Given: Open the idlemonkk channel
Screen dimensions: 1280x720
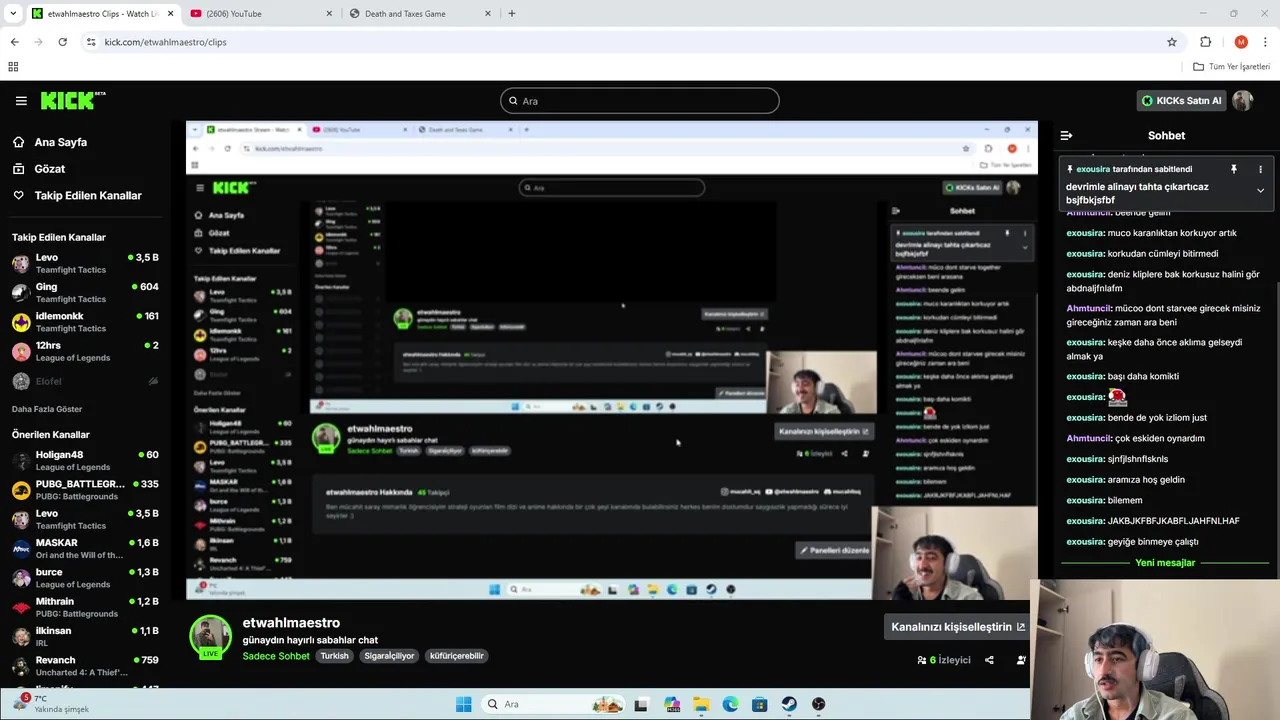Looking at the screenshot, I should [x=85, y=322].
